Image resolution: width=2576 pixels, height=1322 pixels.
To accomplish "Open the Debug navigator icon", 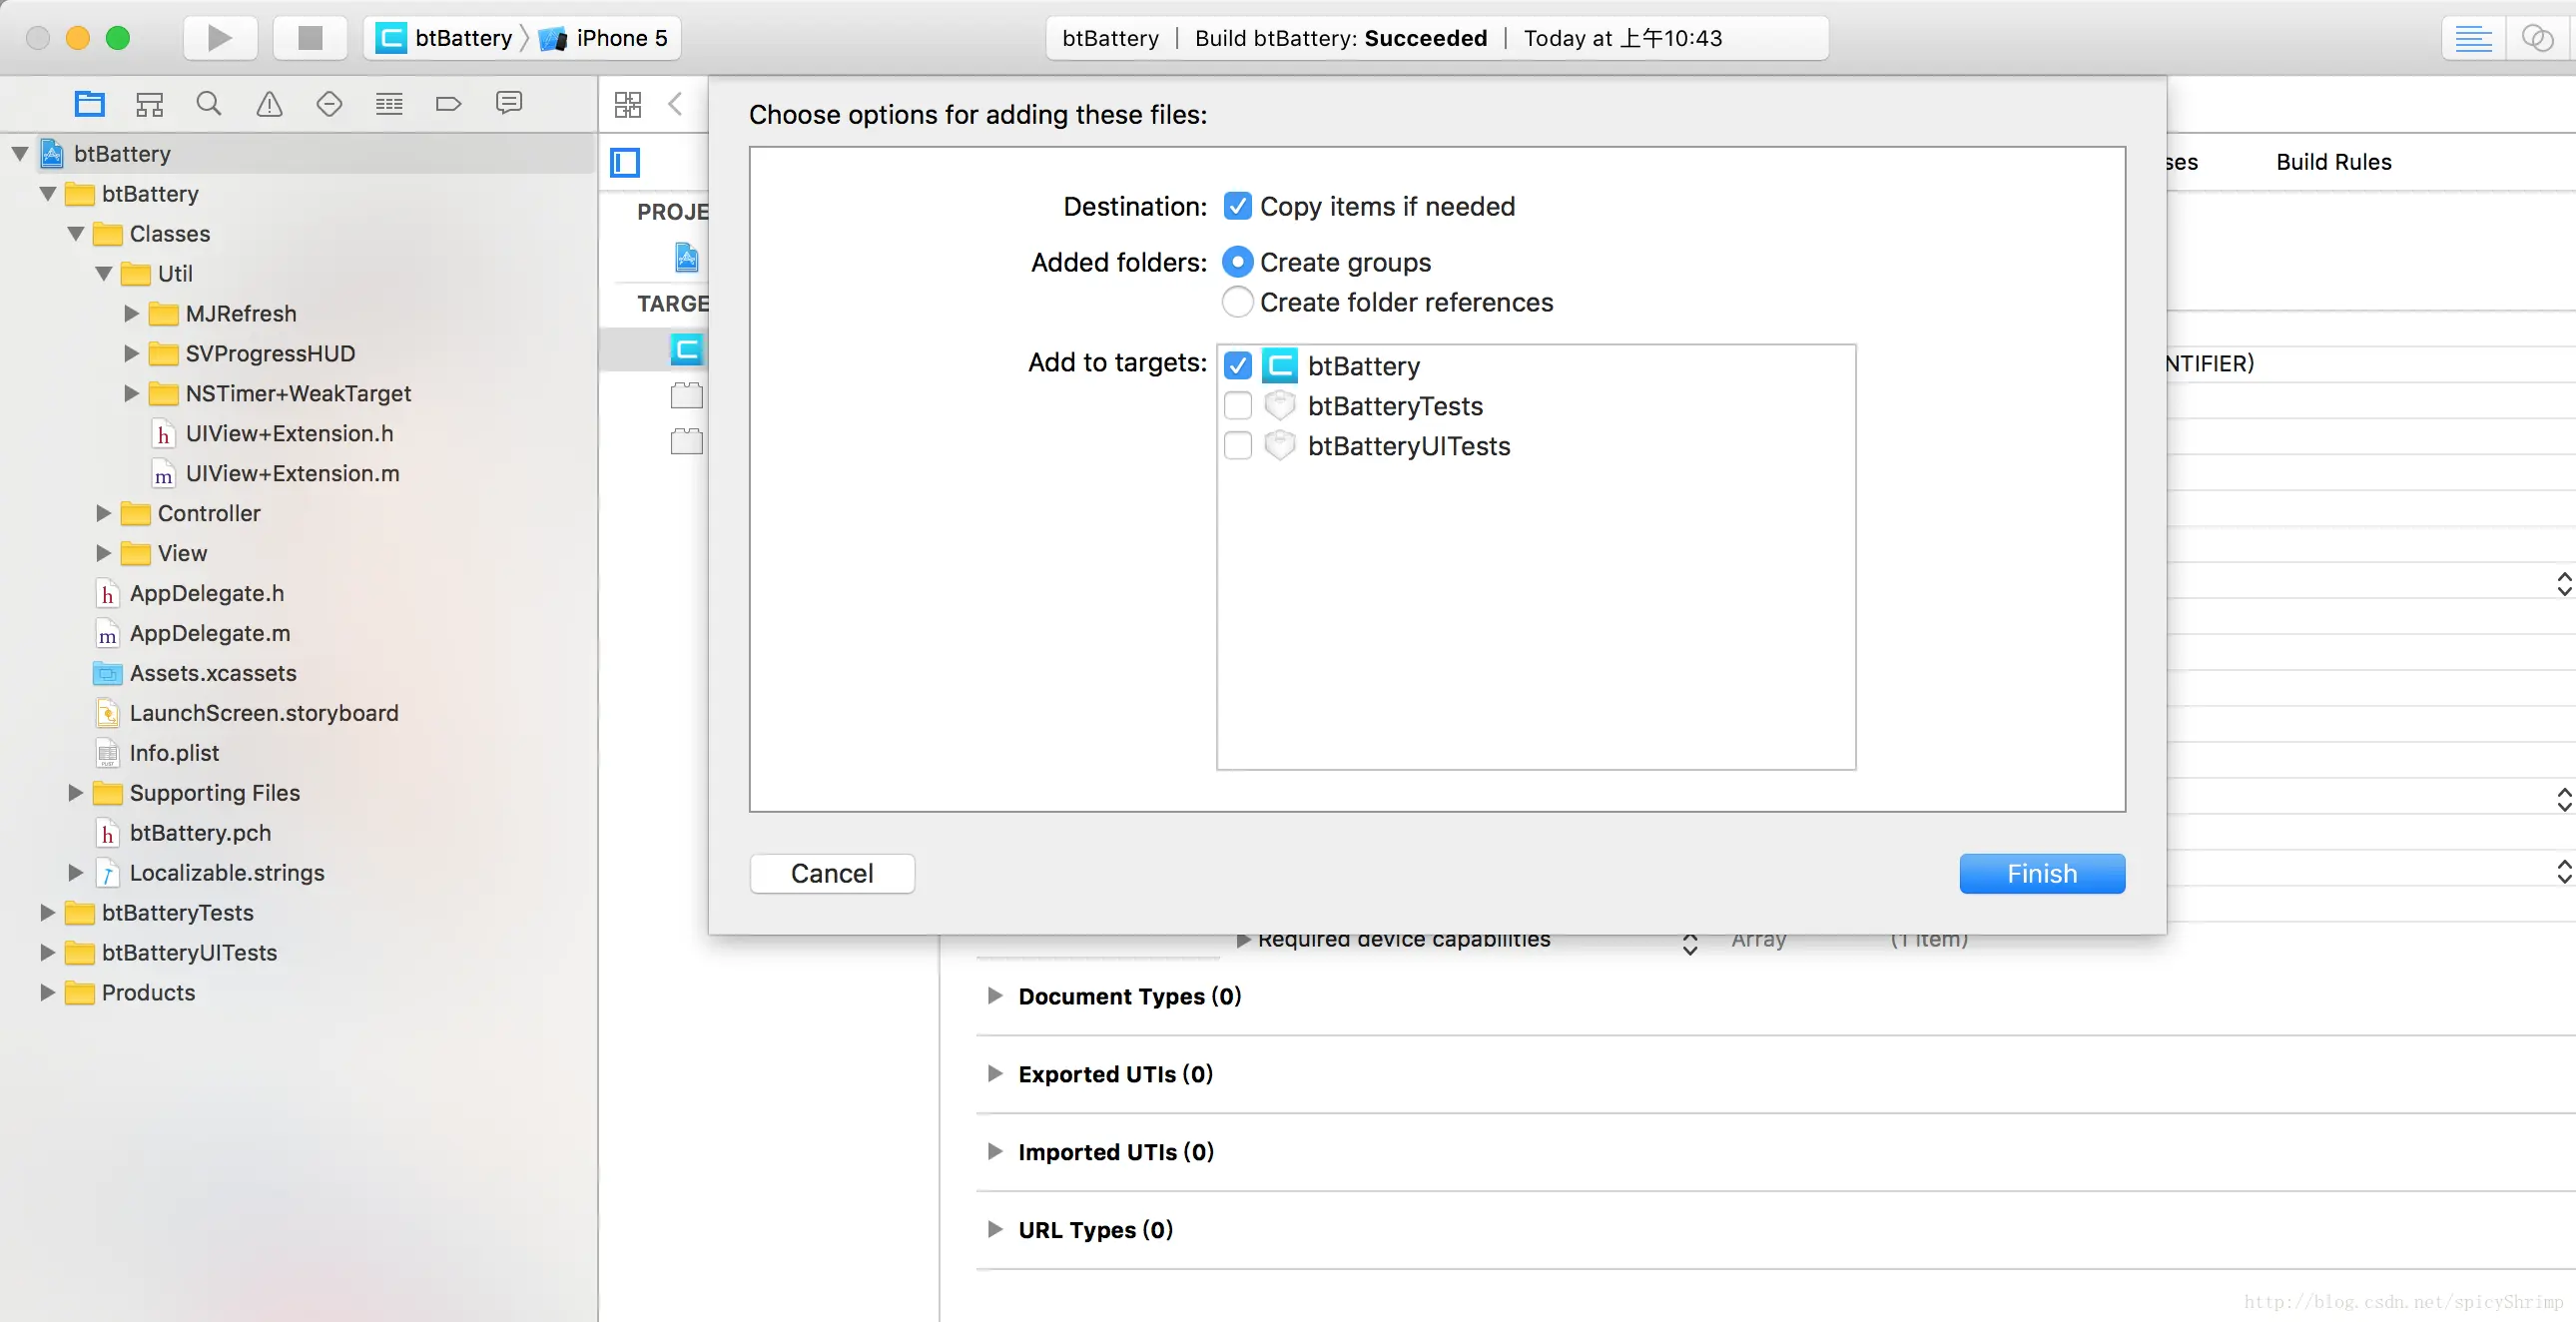I will coord(389,103).
